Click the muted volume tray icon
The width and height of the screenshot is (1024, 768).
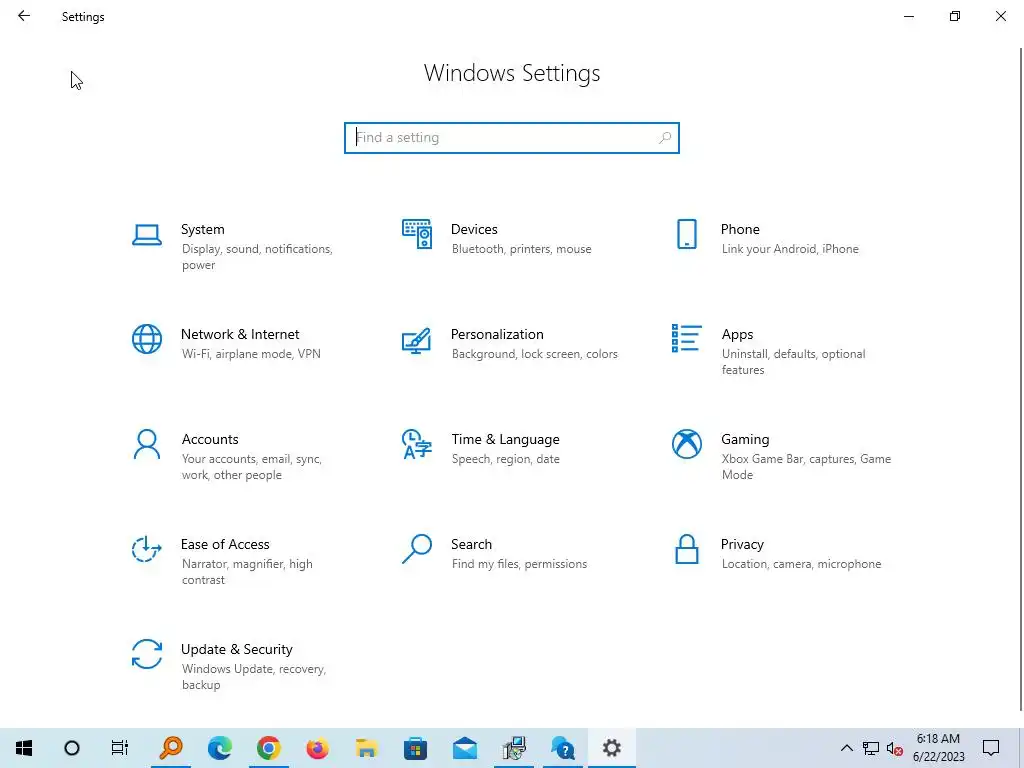(895, 748)
